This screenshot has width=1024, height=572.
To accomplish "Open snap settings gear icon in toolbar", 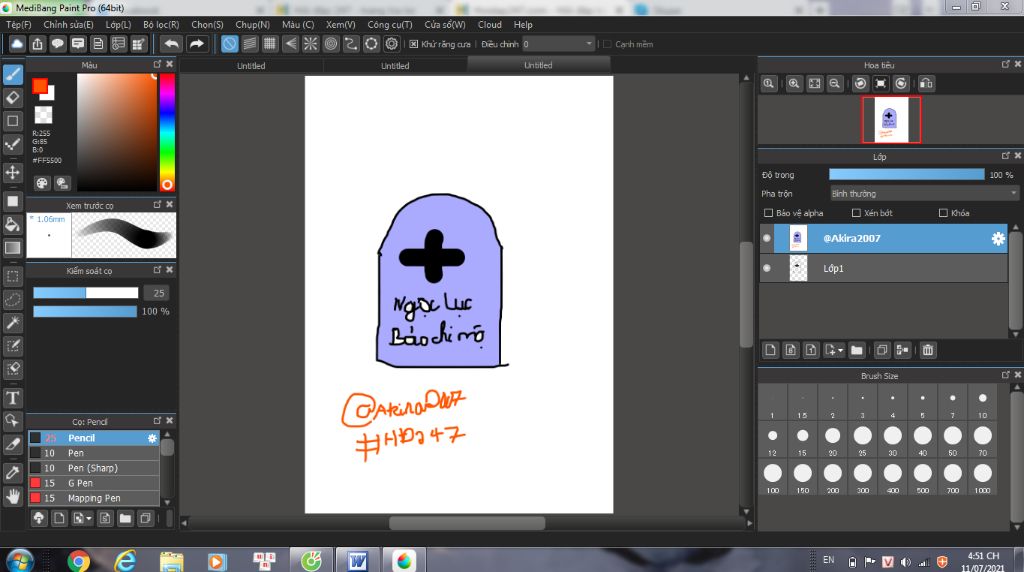I will [391, 44].
